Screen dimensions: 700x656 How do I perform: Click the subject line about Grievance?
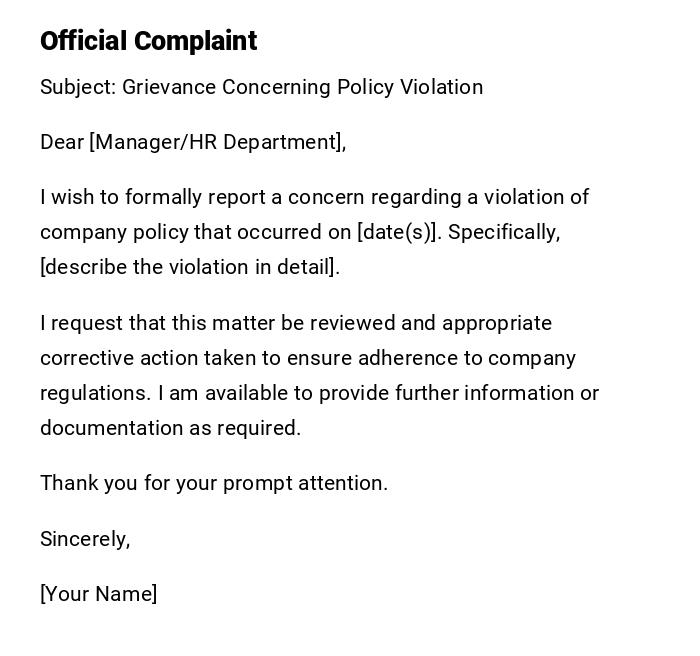point(261,87)
